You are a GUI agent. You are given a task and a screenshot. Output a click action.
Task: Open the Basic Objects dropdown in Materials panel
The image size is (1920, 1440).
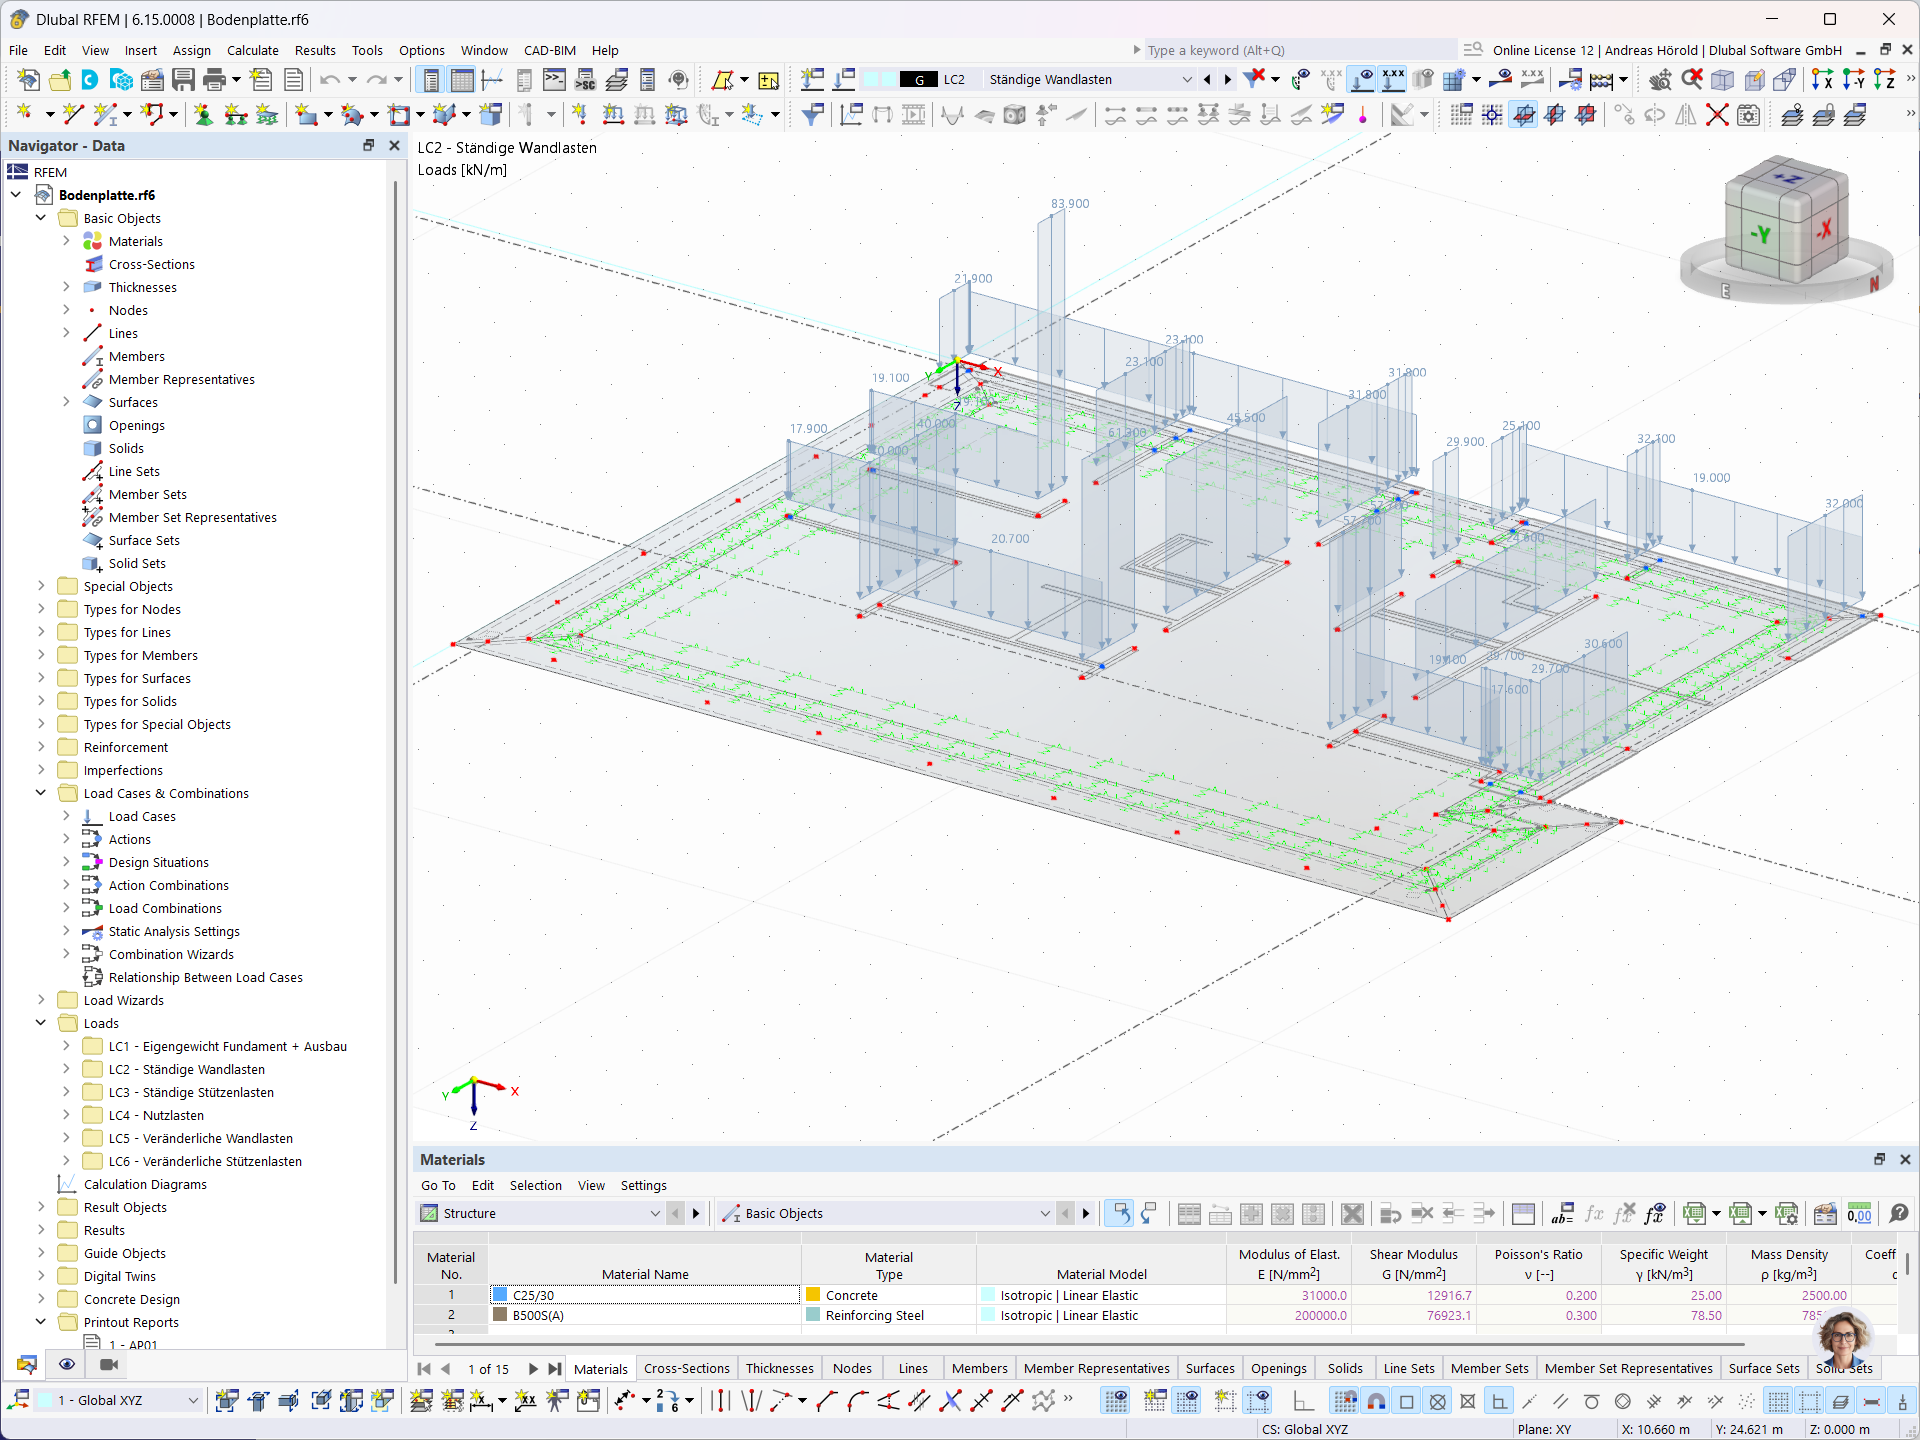point(1045,1213)
